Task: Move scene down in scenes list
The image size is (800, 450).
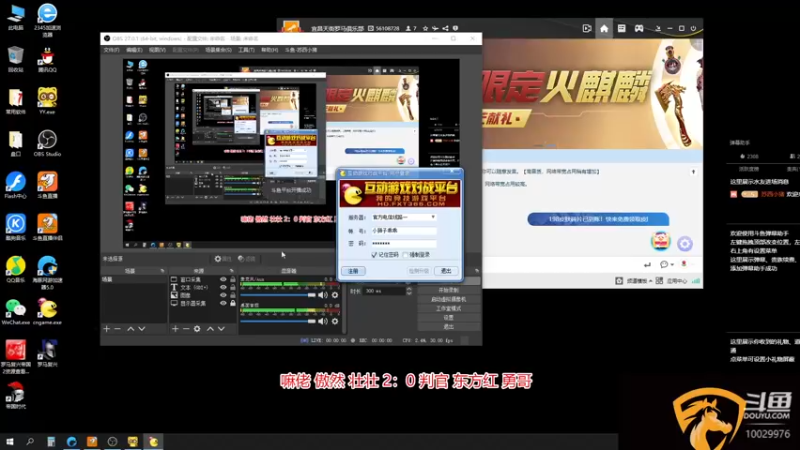Action: 142,329
